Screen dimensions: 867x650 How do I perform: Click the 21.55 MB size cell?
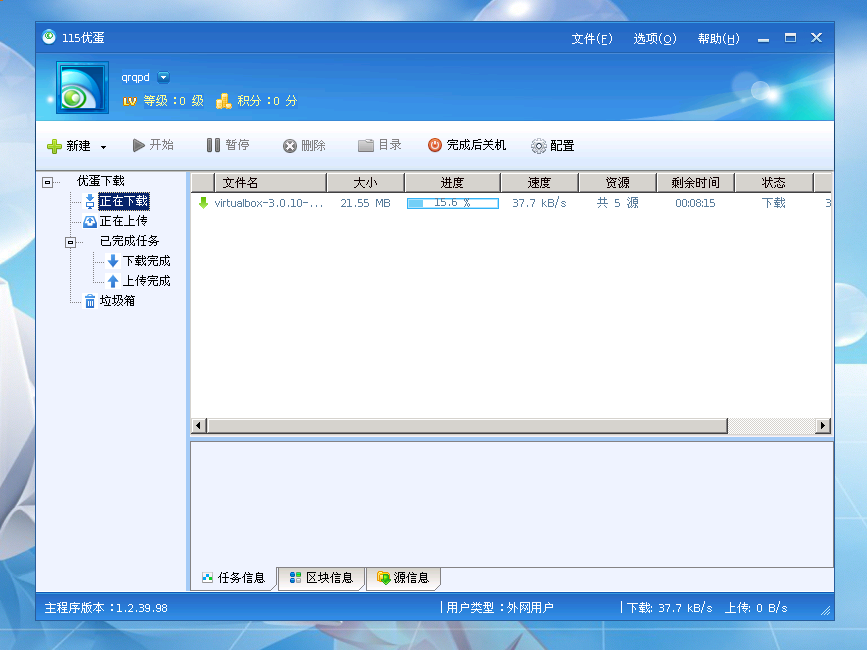point(365,203)
